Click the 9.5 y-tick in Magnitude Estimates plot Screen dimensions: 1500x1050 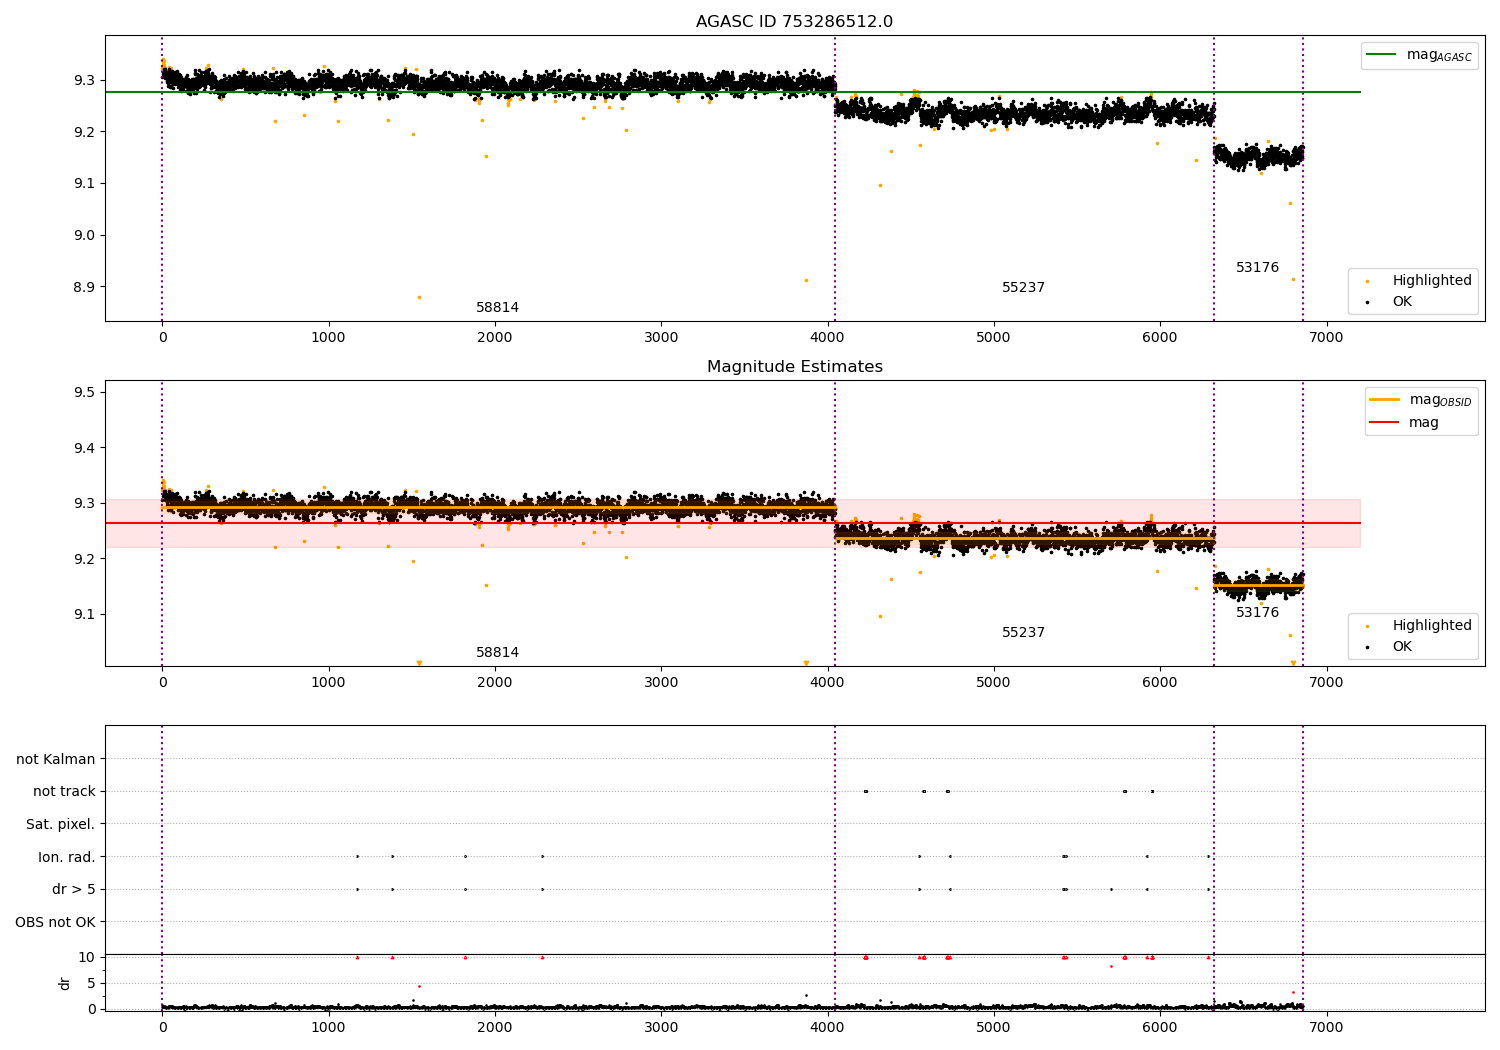(x=85, y=392)
